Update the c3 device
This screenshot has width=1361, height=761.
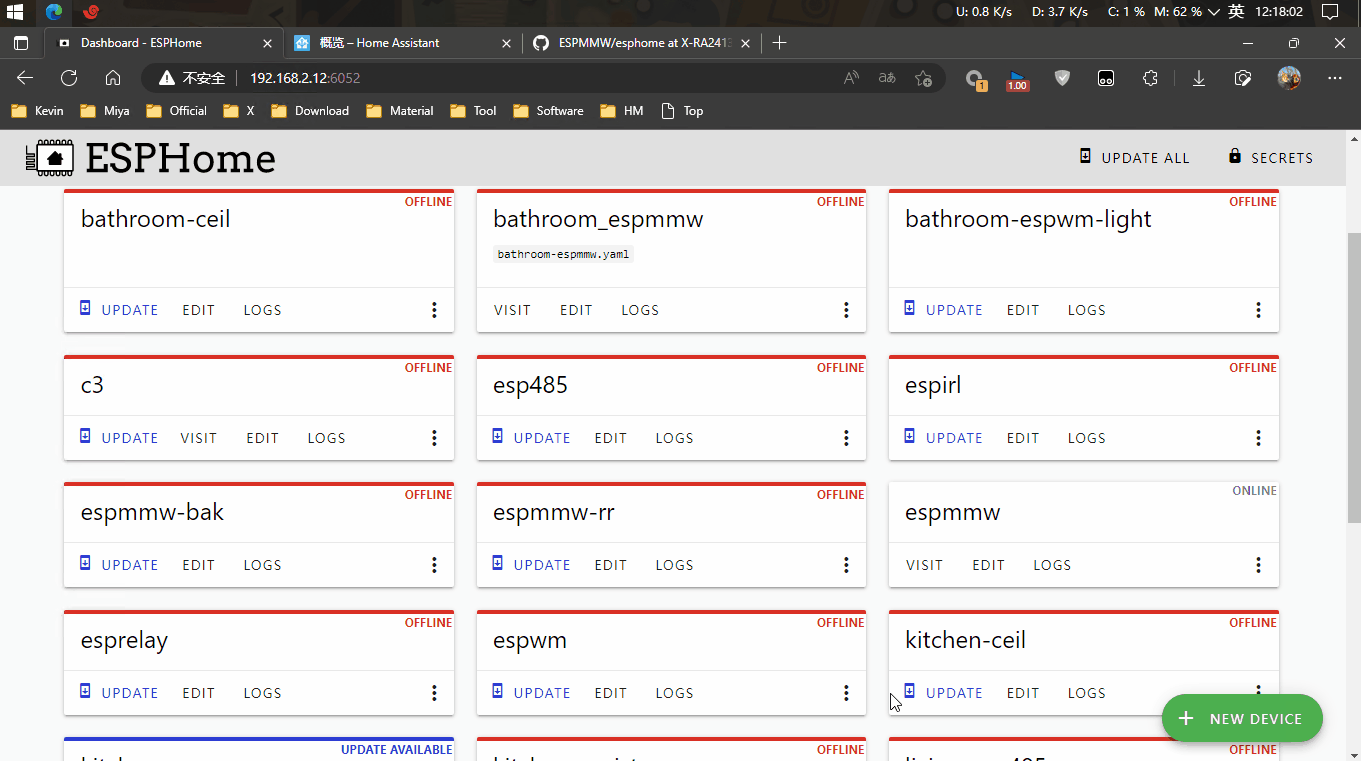(x=119, y=438)
